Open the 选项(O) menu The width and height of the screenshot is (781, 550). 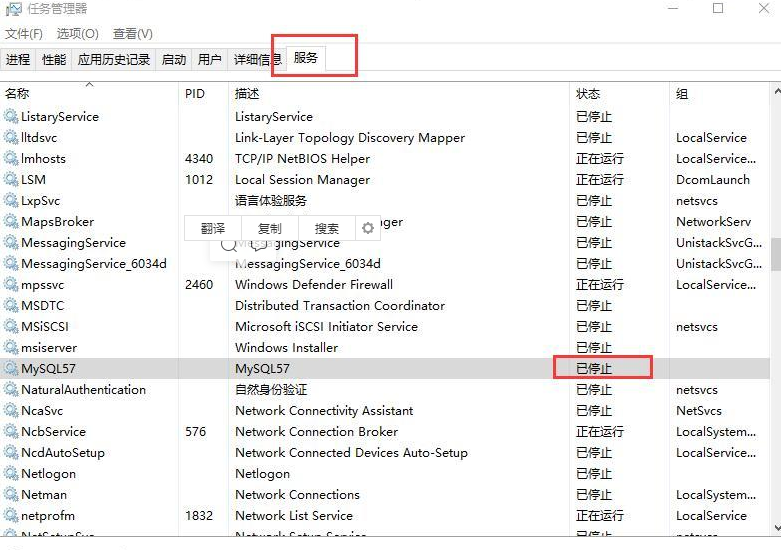pyautogui.click(x=78, y=34)
